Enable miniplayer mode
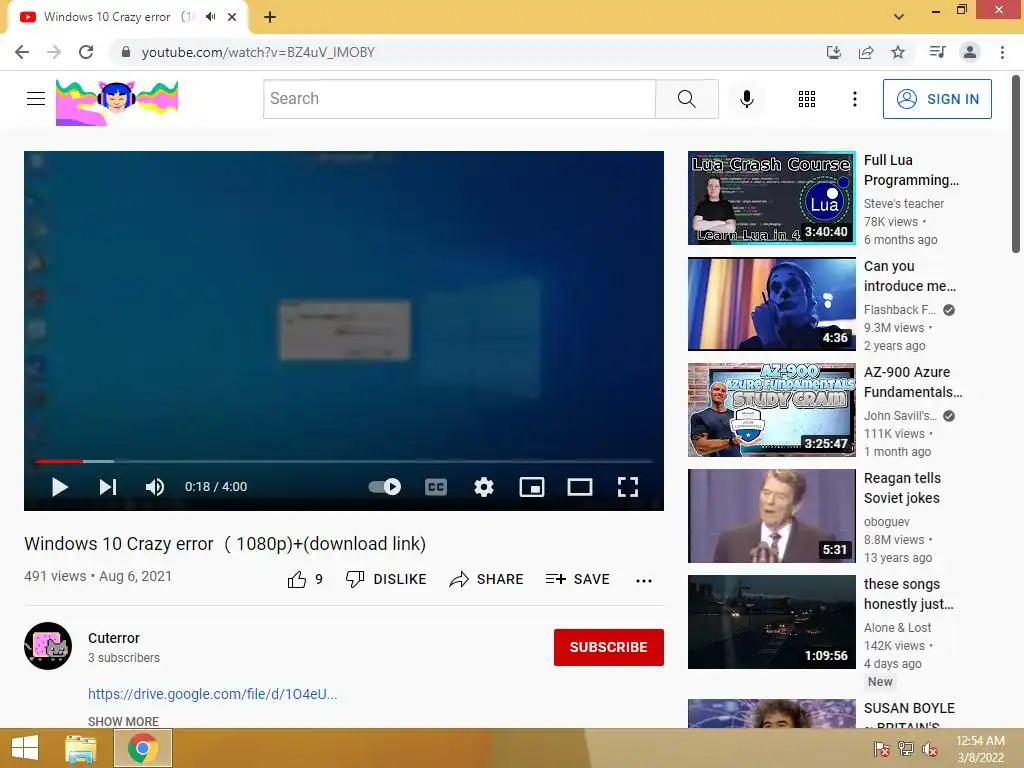The image size is (1024, 768). (532, 487)
